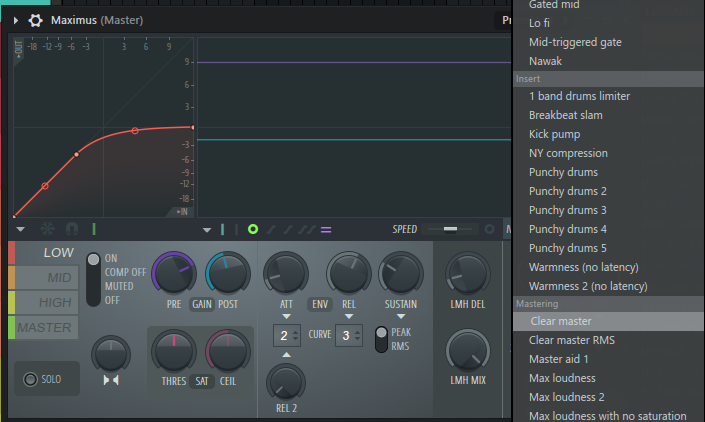Viewport: 705px width, 422px height.
Task: Click the arrow under the REL knob
Action: tap(349, 317)
